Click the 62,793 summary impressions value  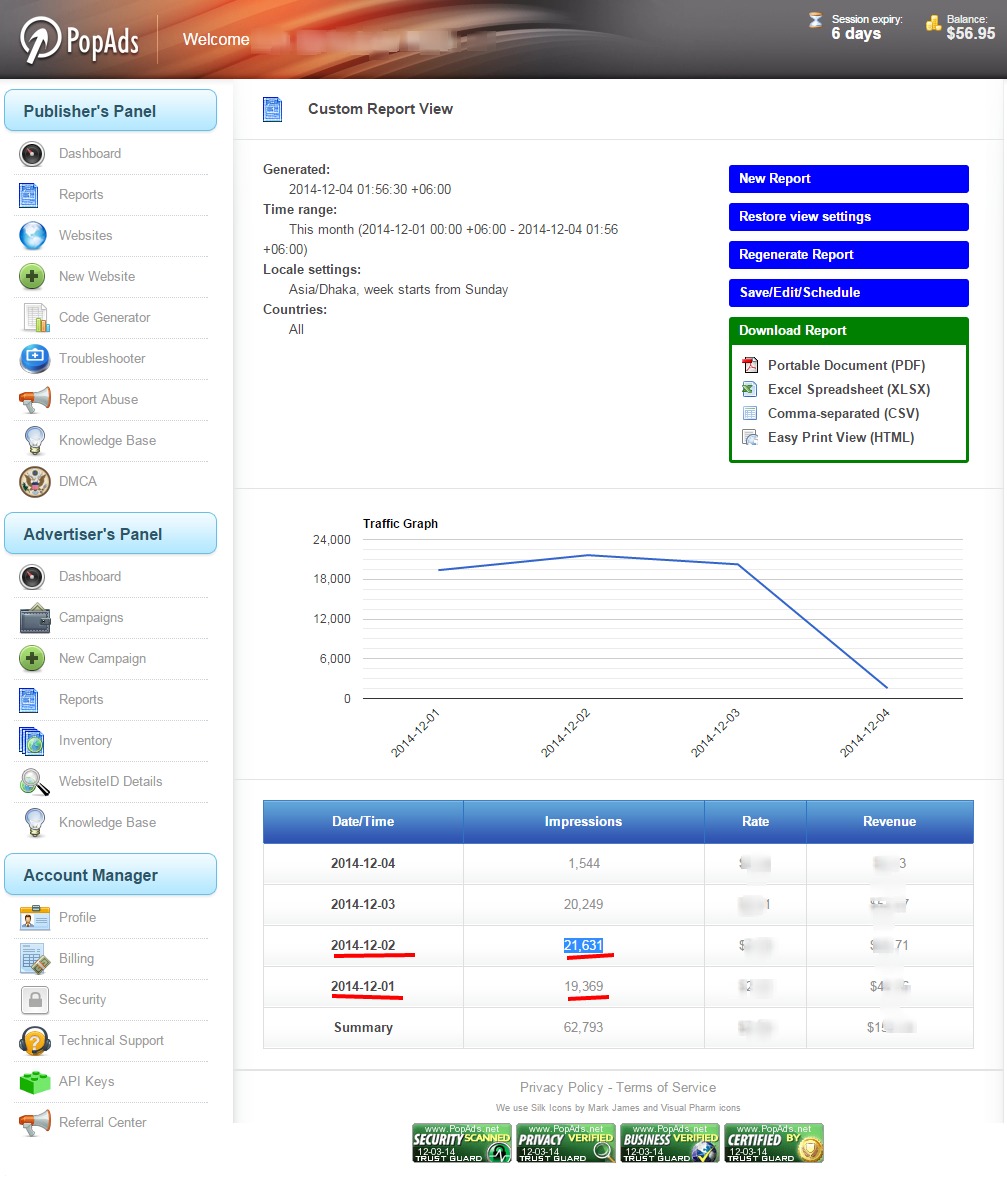coord(584,1028)
